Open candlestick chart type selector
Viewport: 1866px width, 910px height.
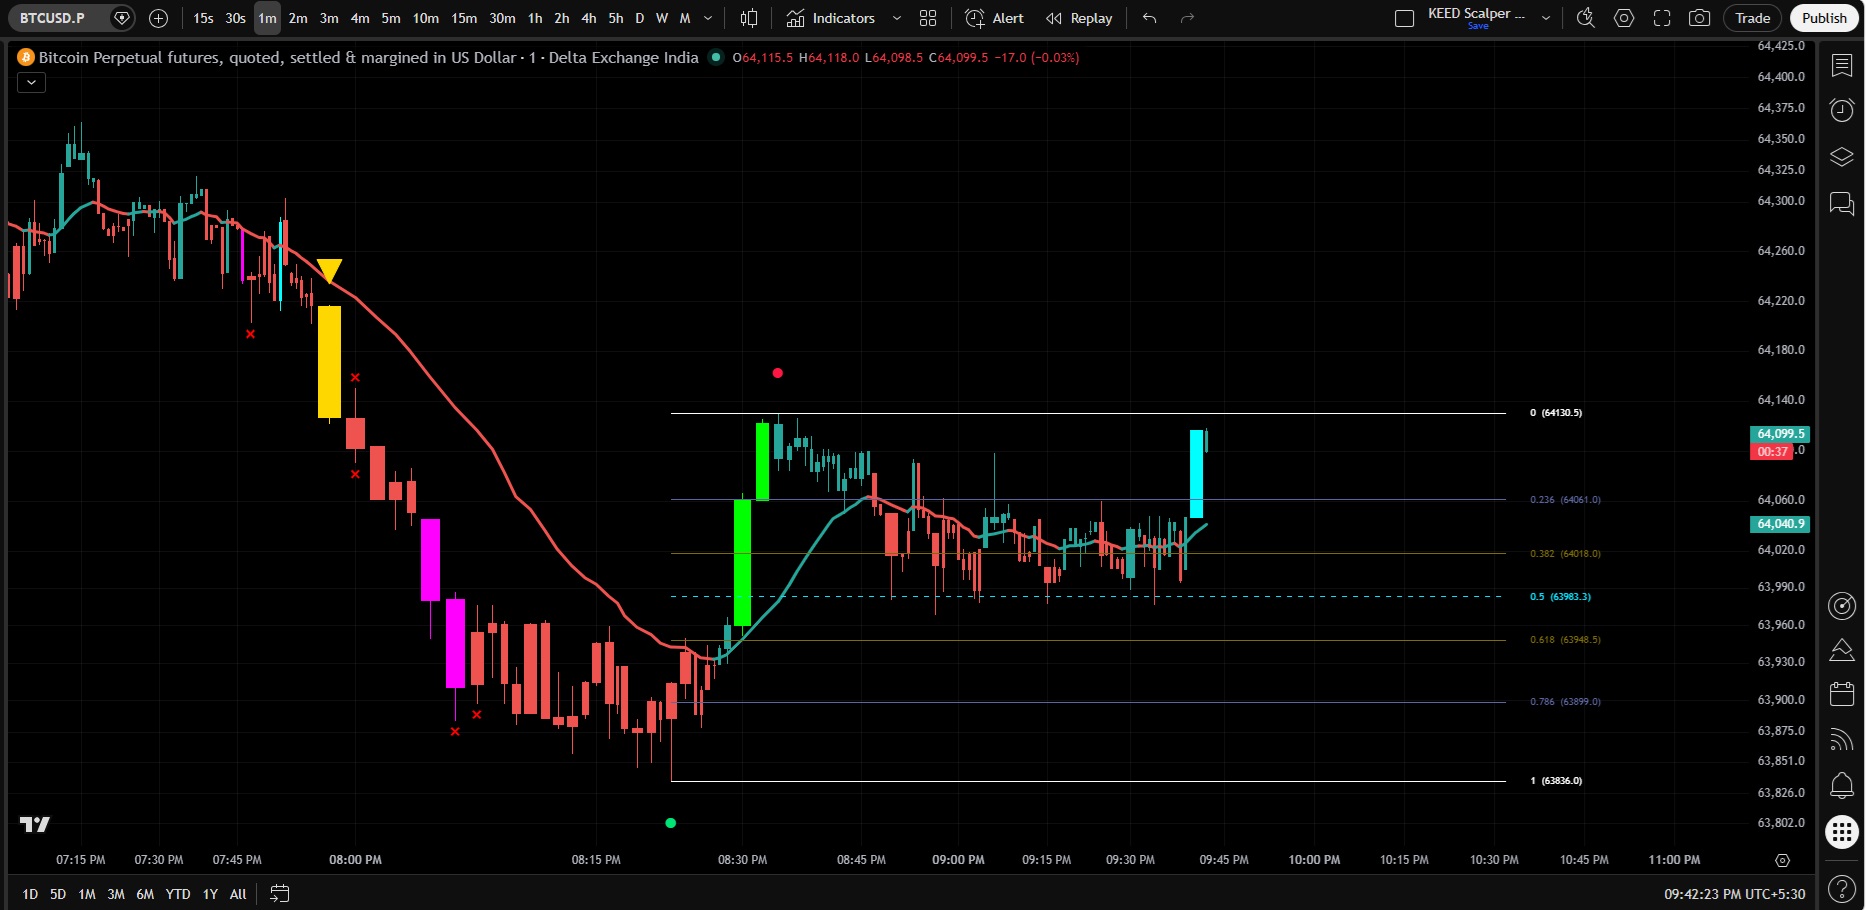point(749,18)
